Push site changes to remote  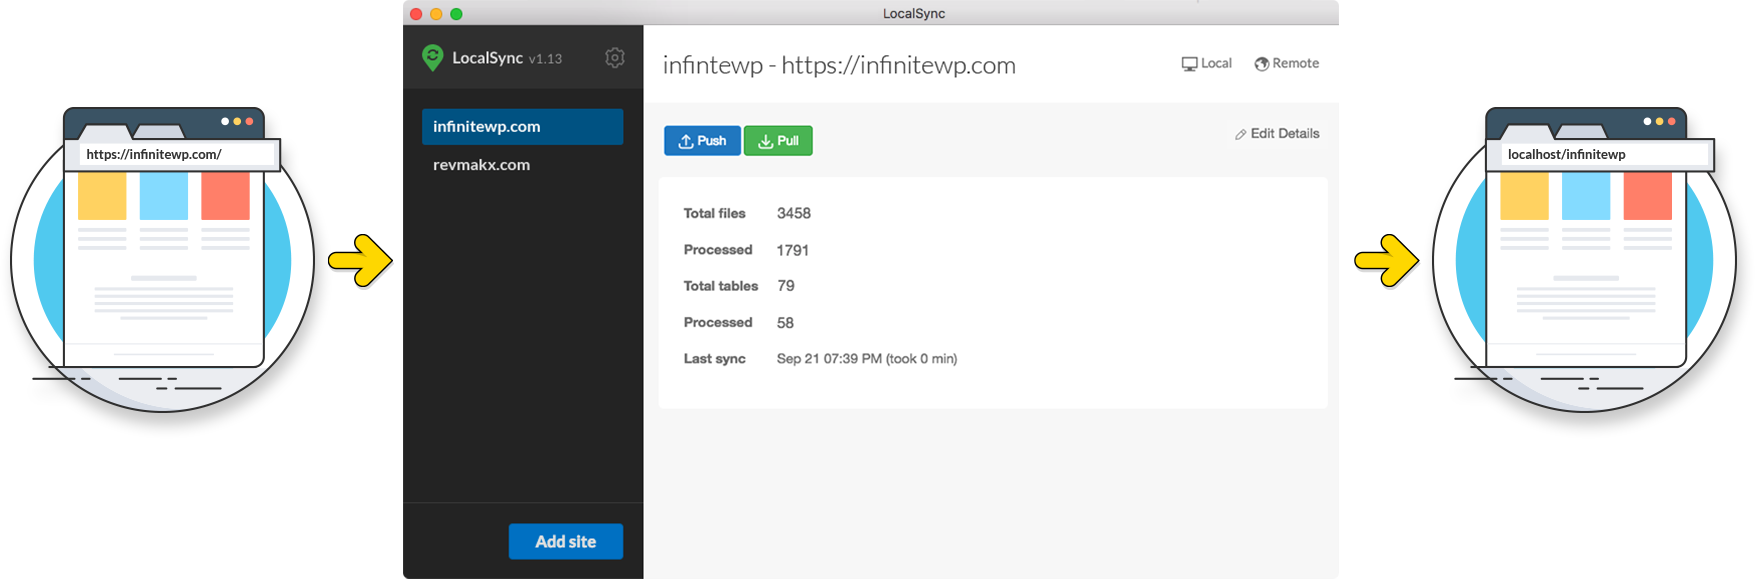[x=702, y=141]
